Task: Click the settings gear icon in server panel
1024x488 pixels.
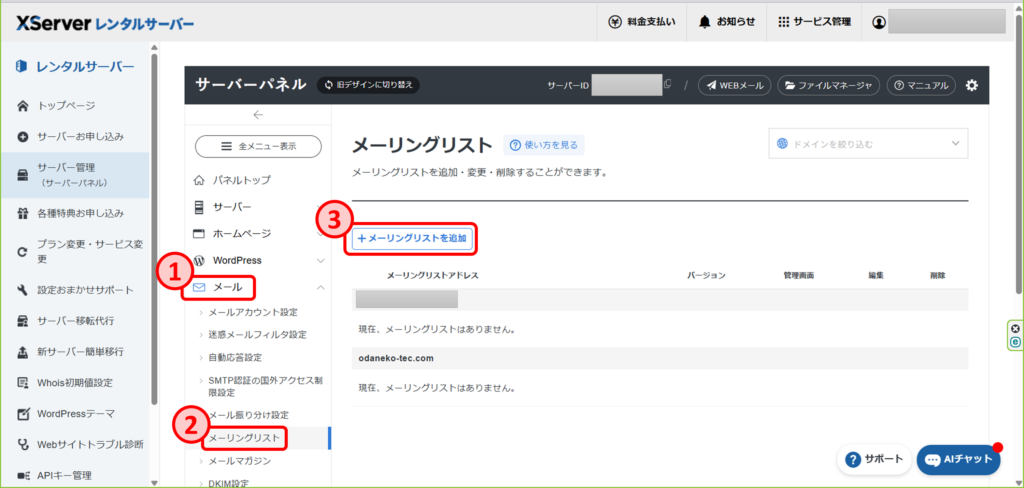Action: 972,85
